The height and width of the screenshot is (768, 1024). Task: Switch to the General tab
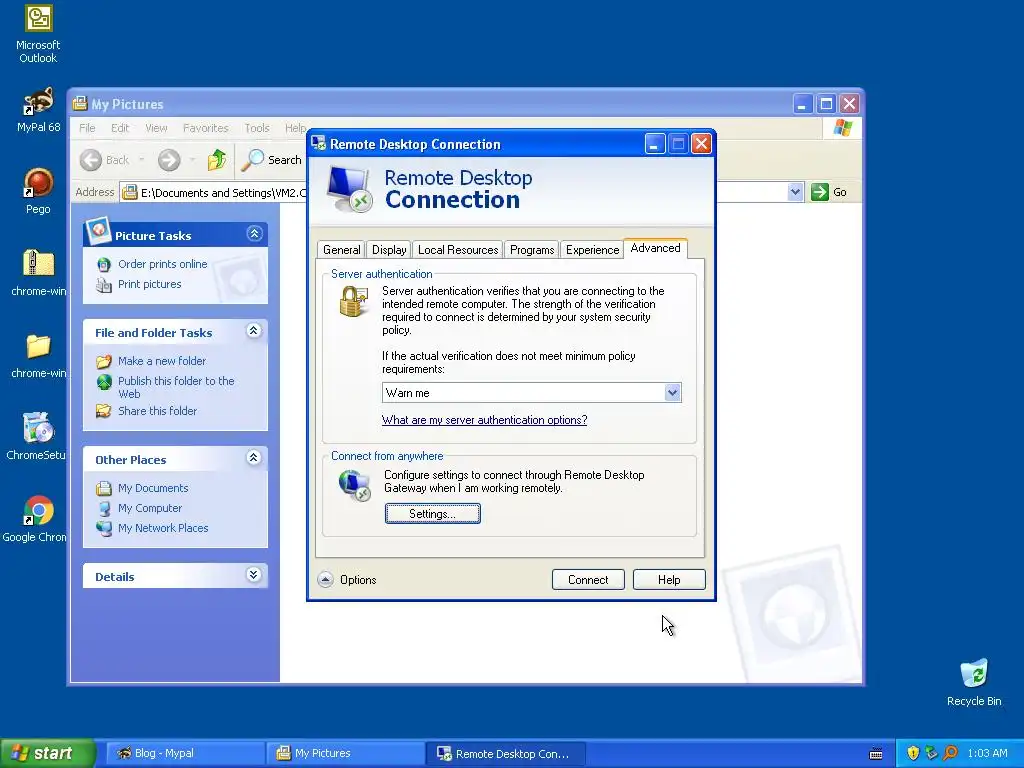(342, 250)
